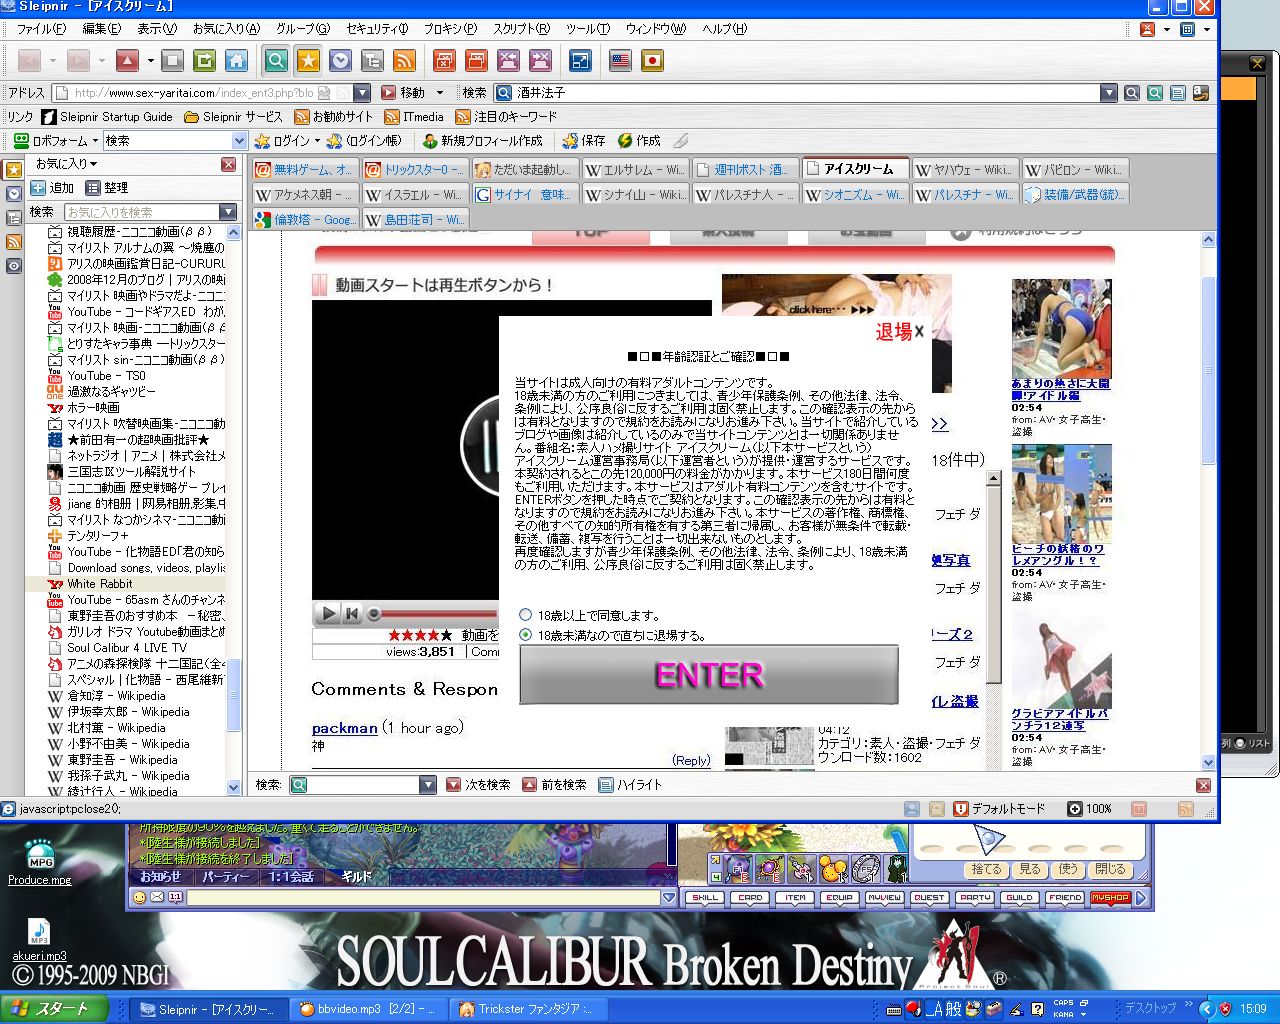Click 新規プロフィール作成 in RoboForm bar

click(x=482, y=141)
